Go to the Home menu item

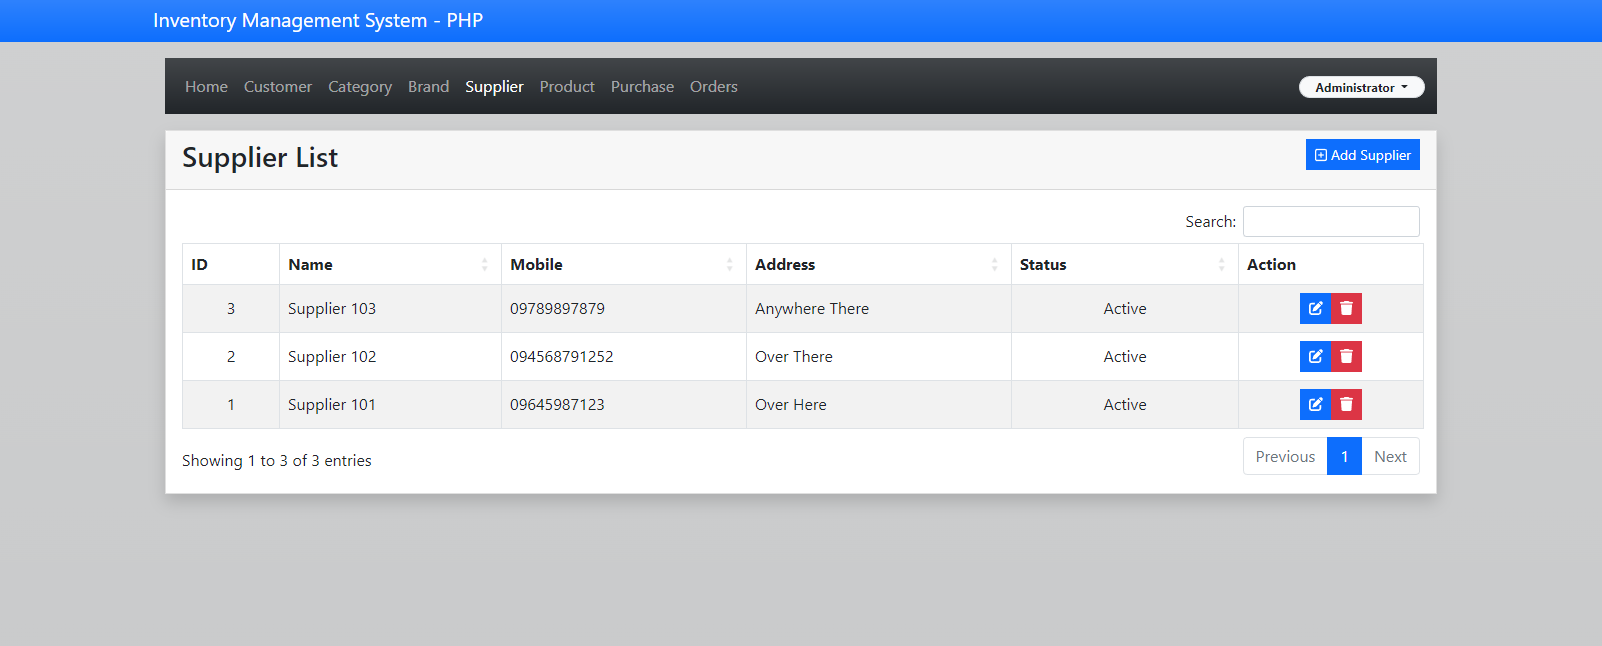click(206, 87)
